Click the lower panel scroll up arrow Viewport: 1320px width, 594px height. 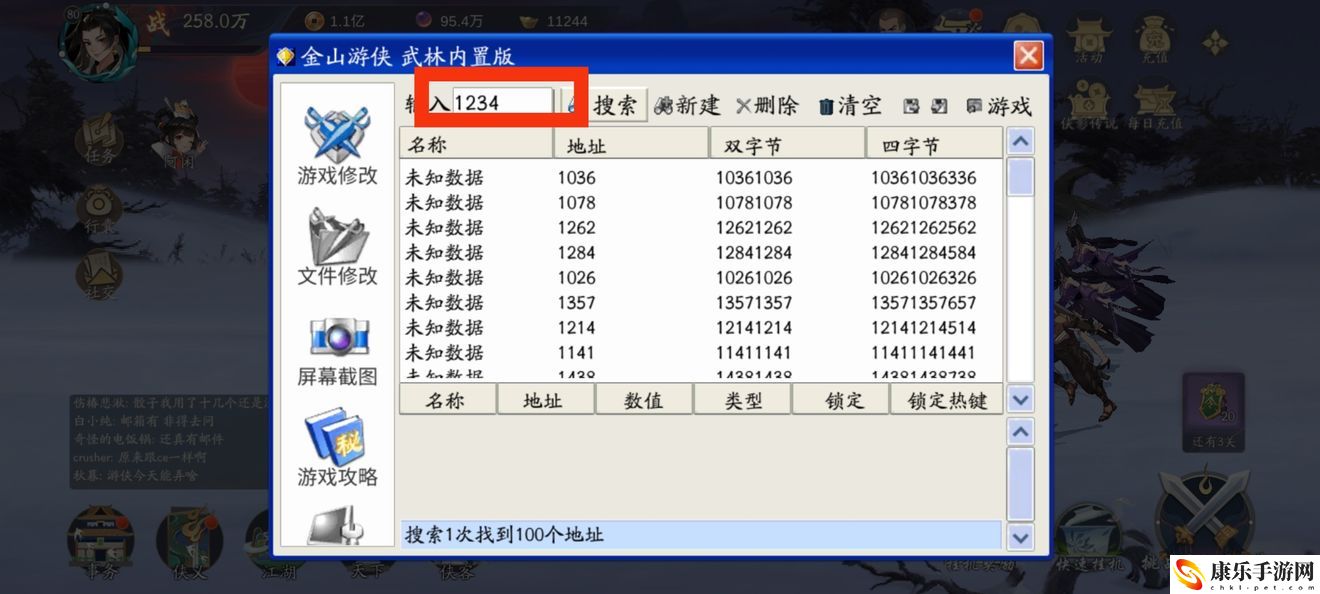click(x=1020, y=433)
